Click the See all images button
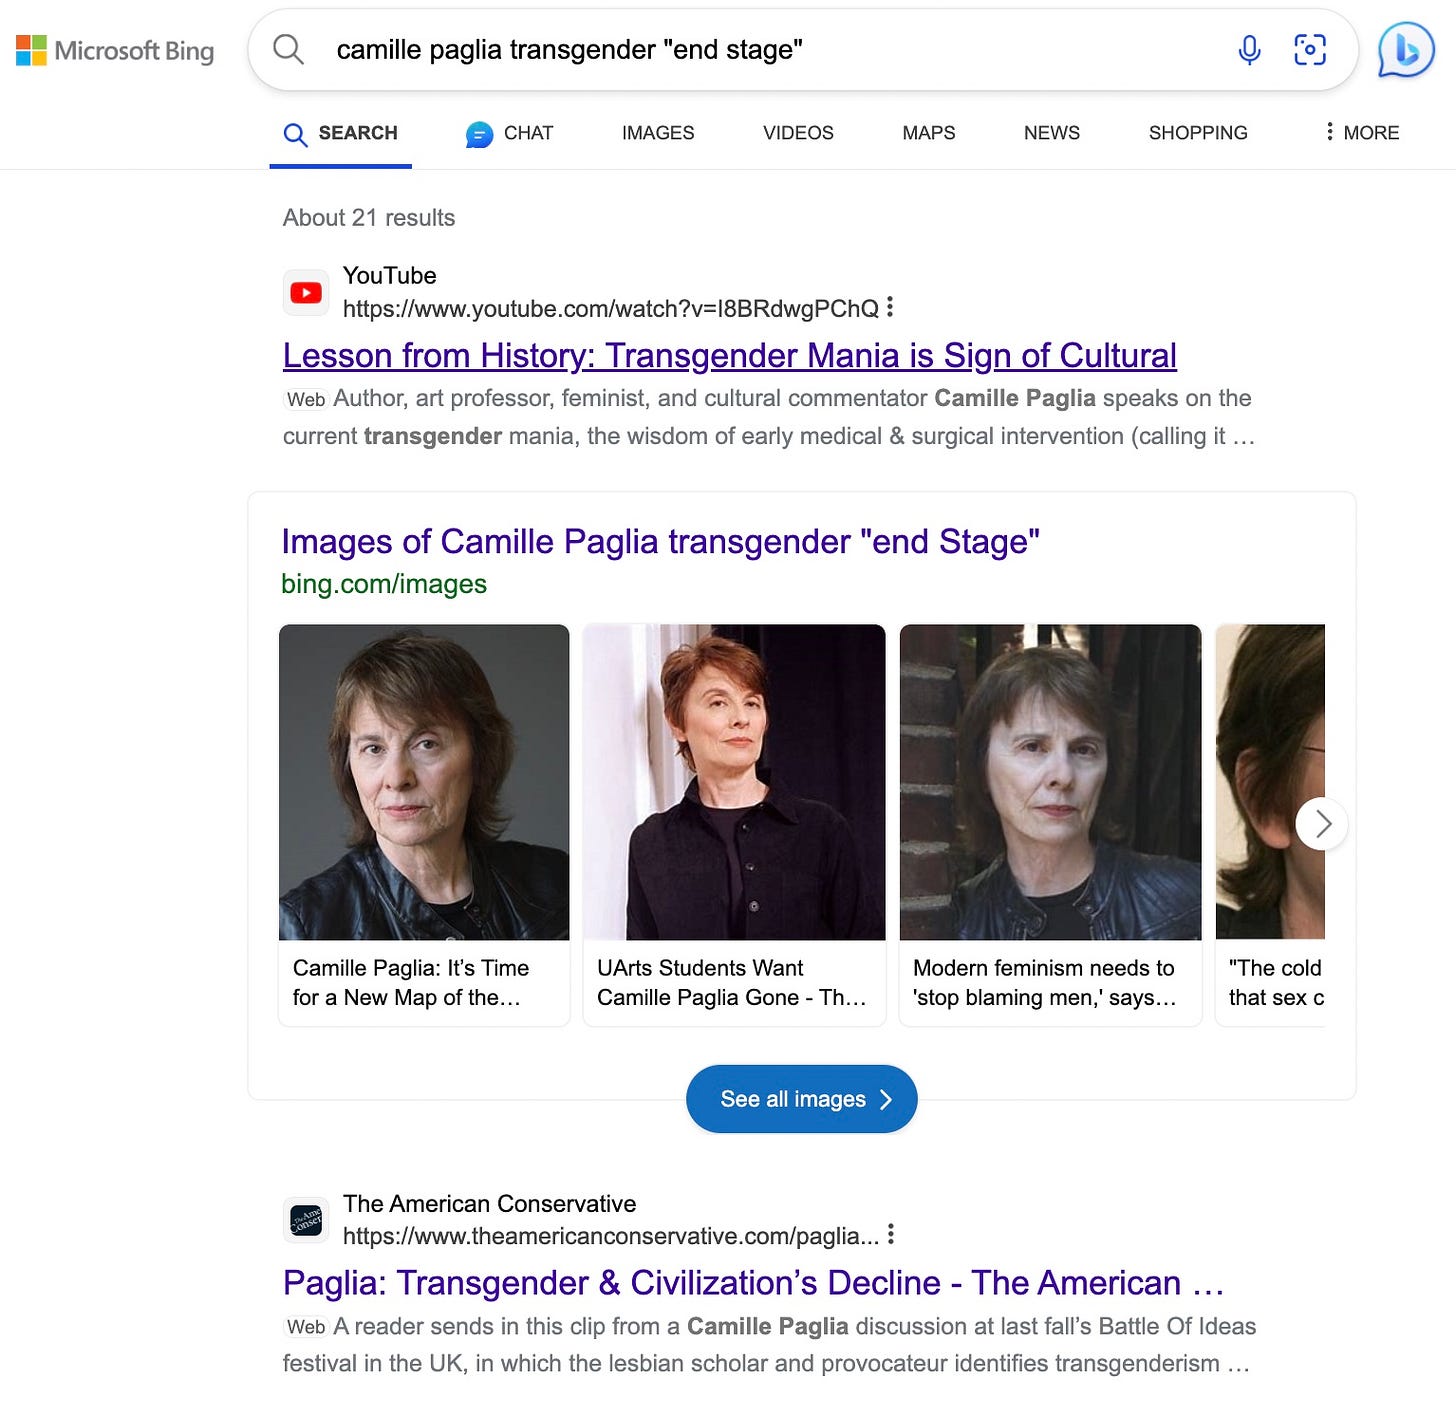 [802, 1099]
